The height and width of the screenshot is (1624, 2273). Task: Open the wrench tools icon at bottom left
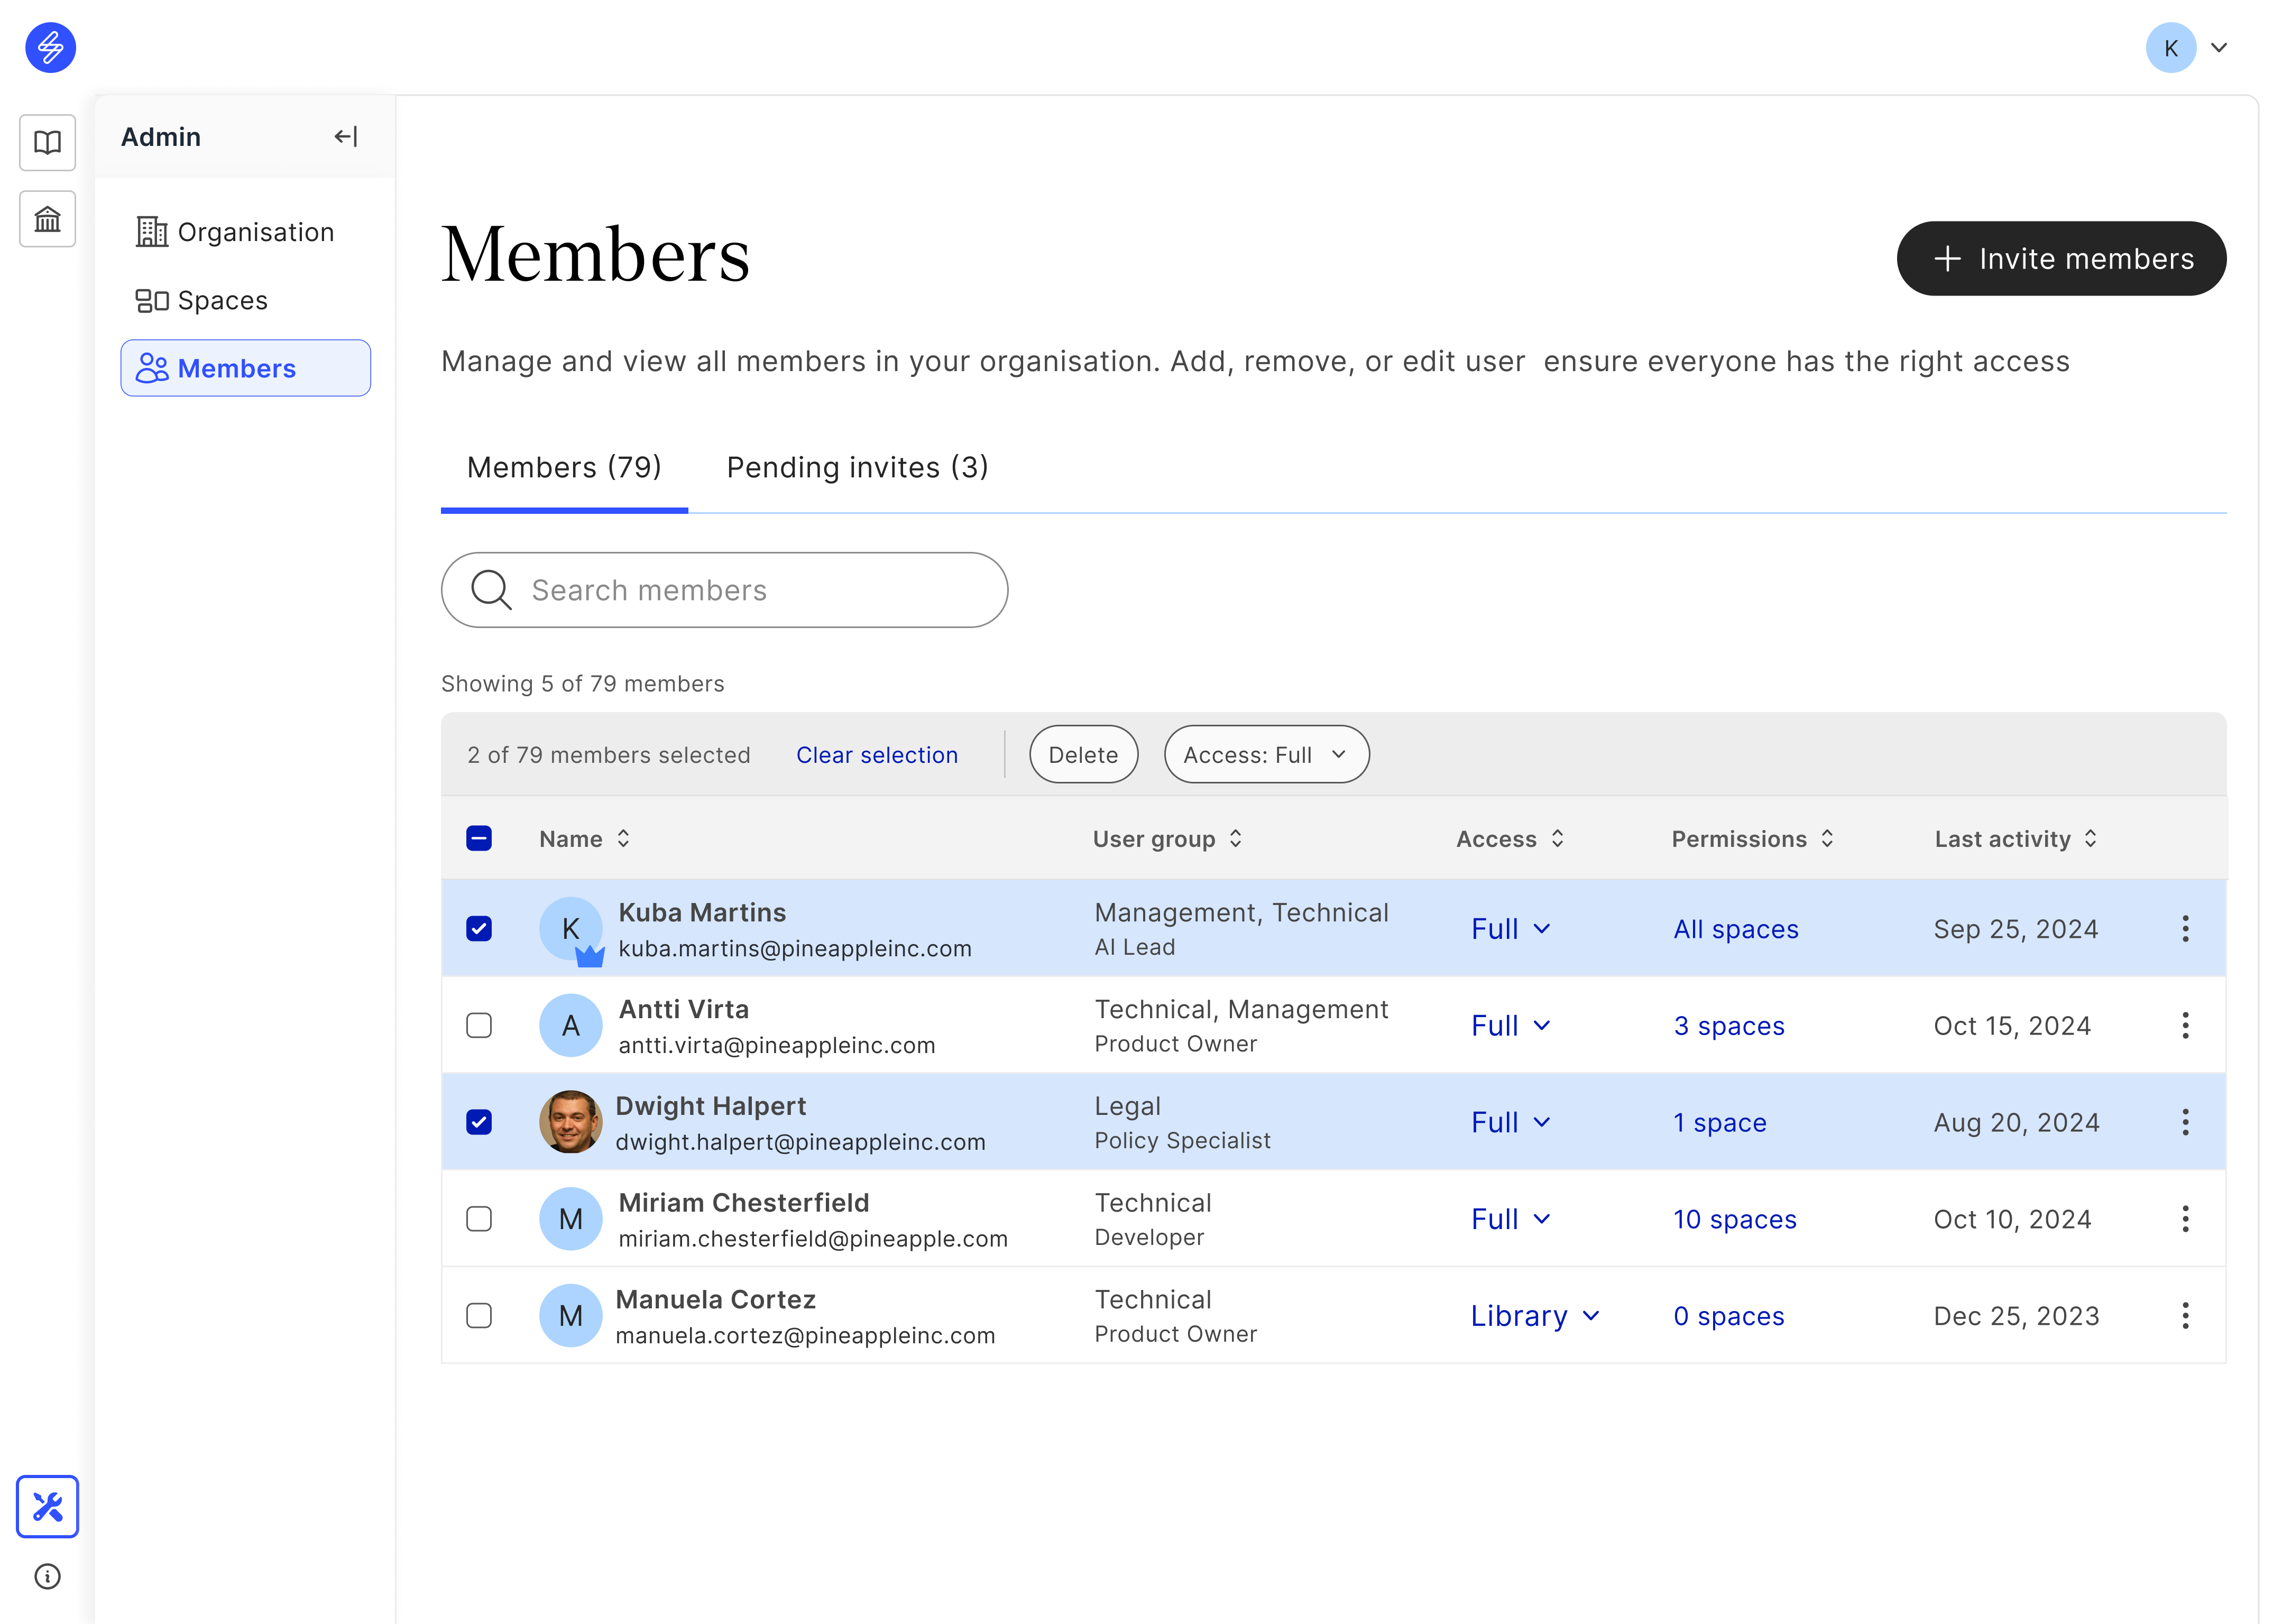47,1506
